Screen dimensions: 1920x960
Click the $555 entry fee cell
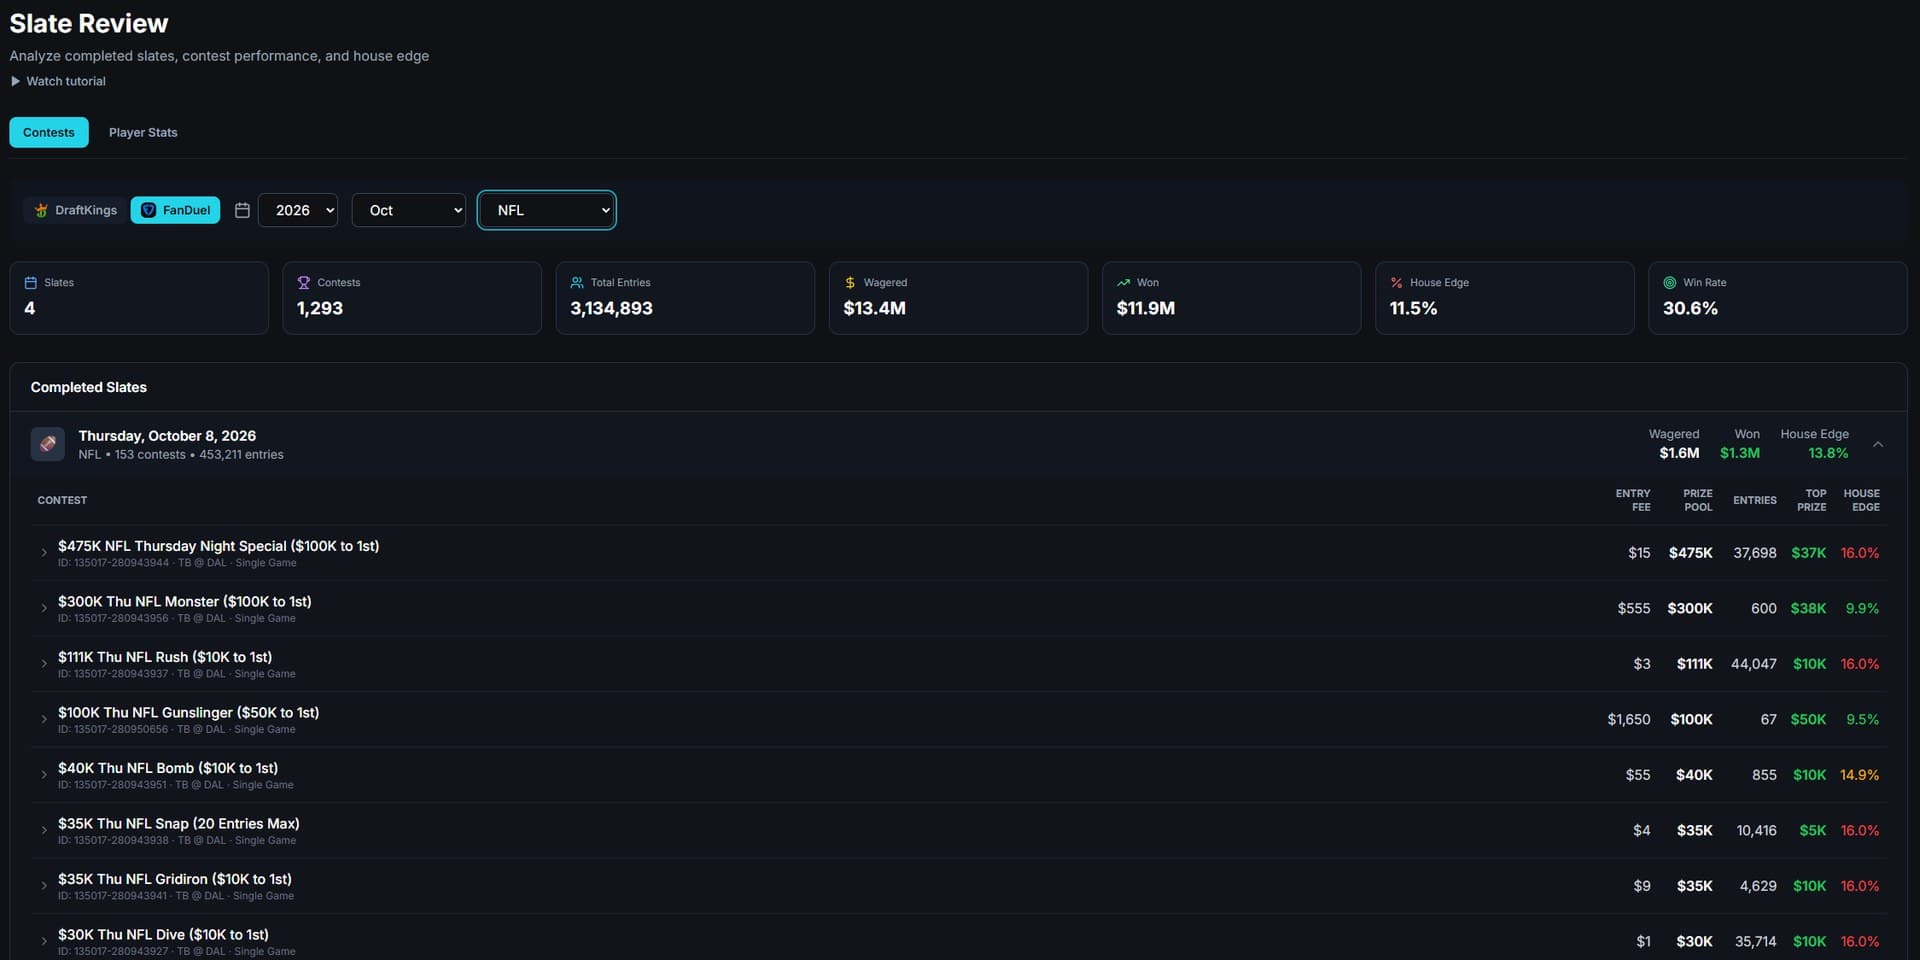pos(1634,608)
